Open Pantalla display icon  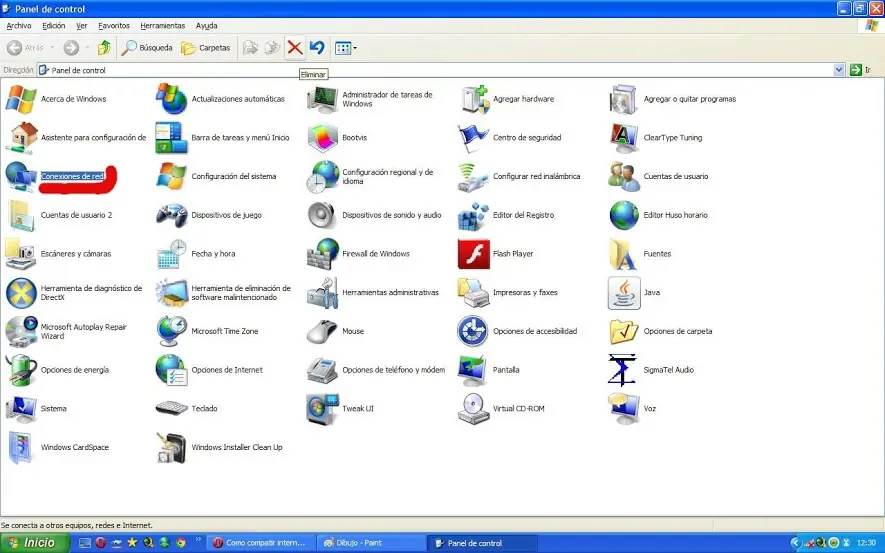tap(473, 370)
